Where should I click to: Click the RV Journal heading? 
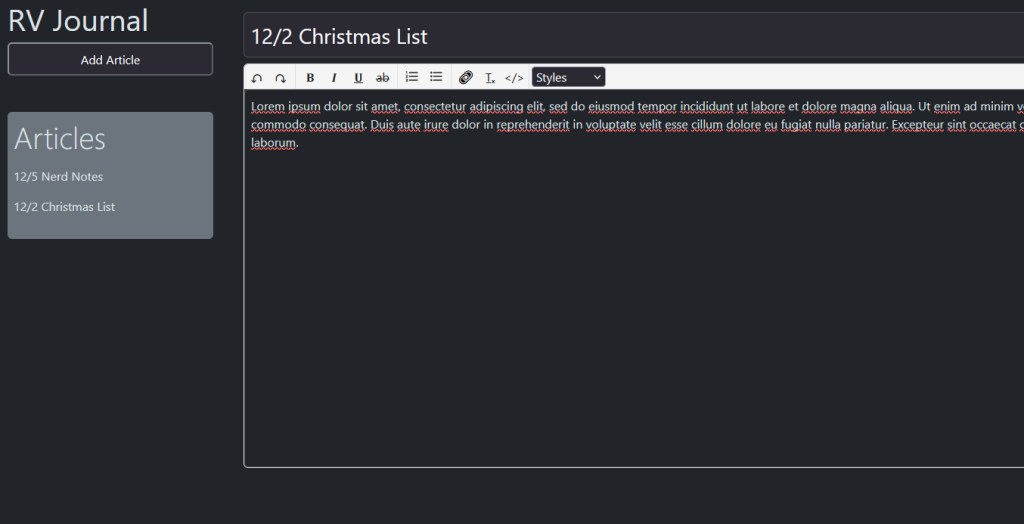78,20
